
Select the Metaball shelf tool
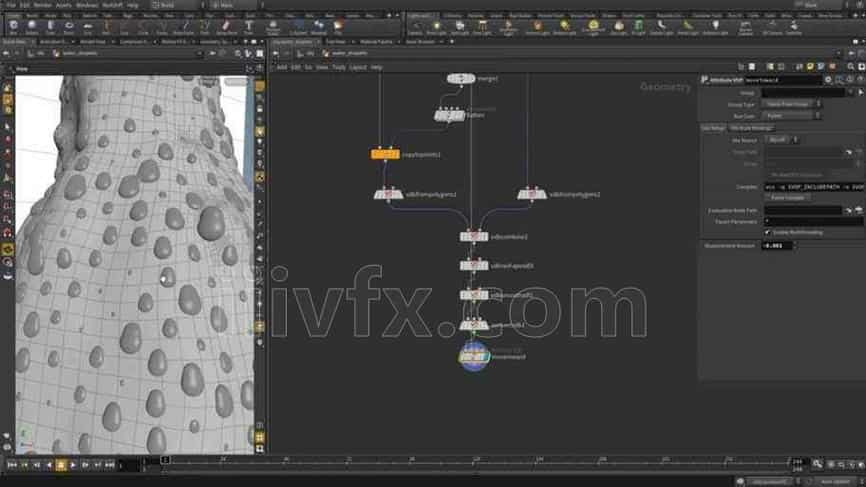(x=319, y=27)
